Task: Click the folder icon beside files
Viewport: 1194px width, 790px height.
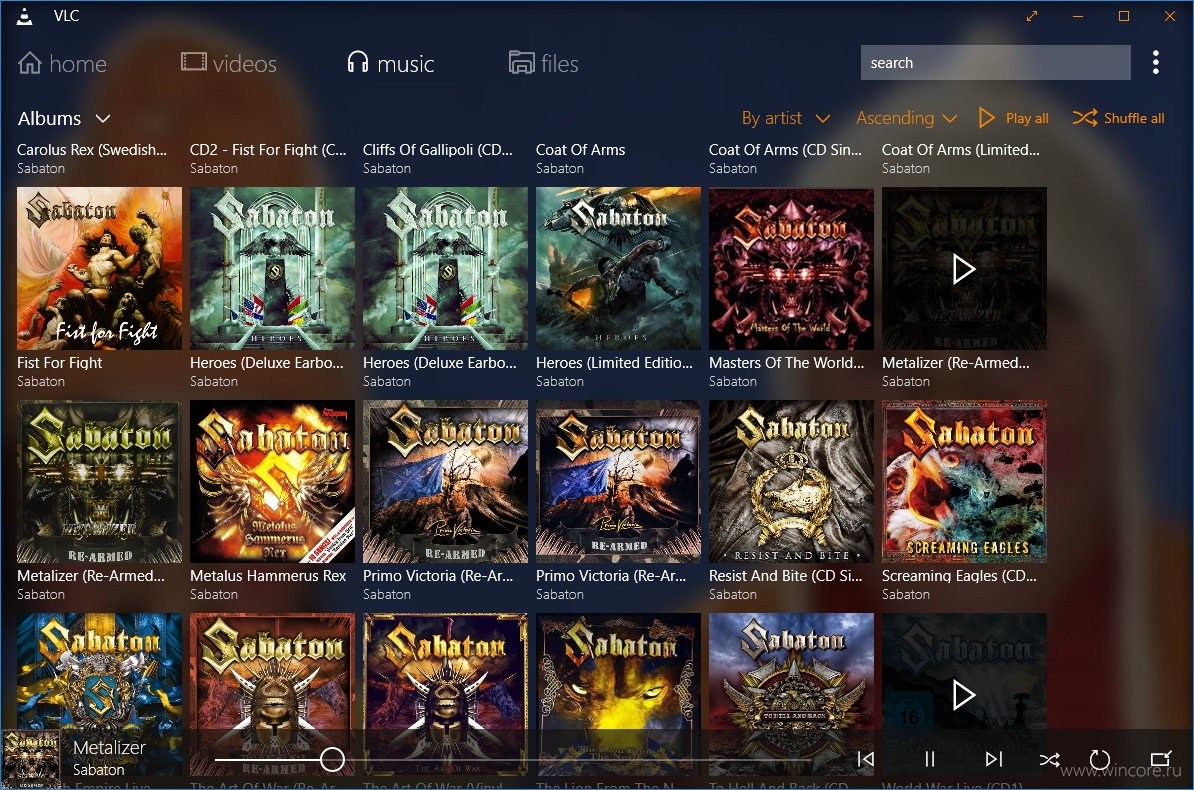Action: click(522, 62)
